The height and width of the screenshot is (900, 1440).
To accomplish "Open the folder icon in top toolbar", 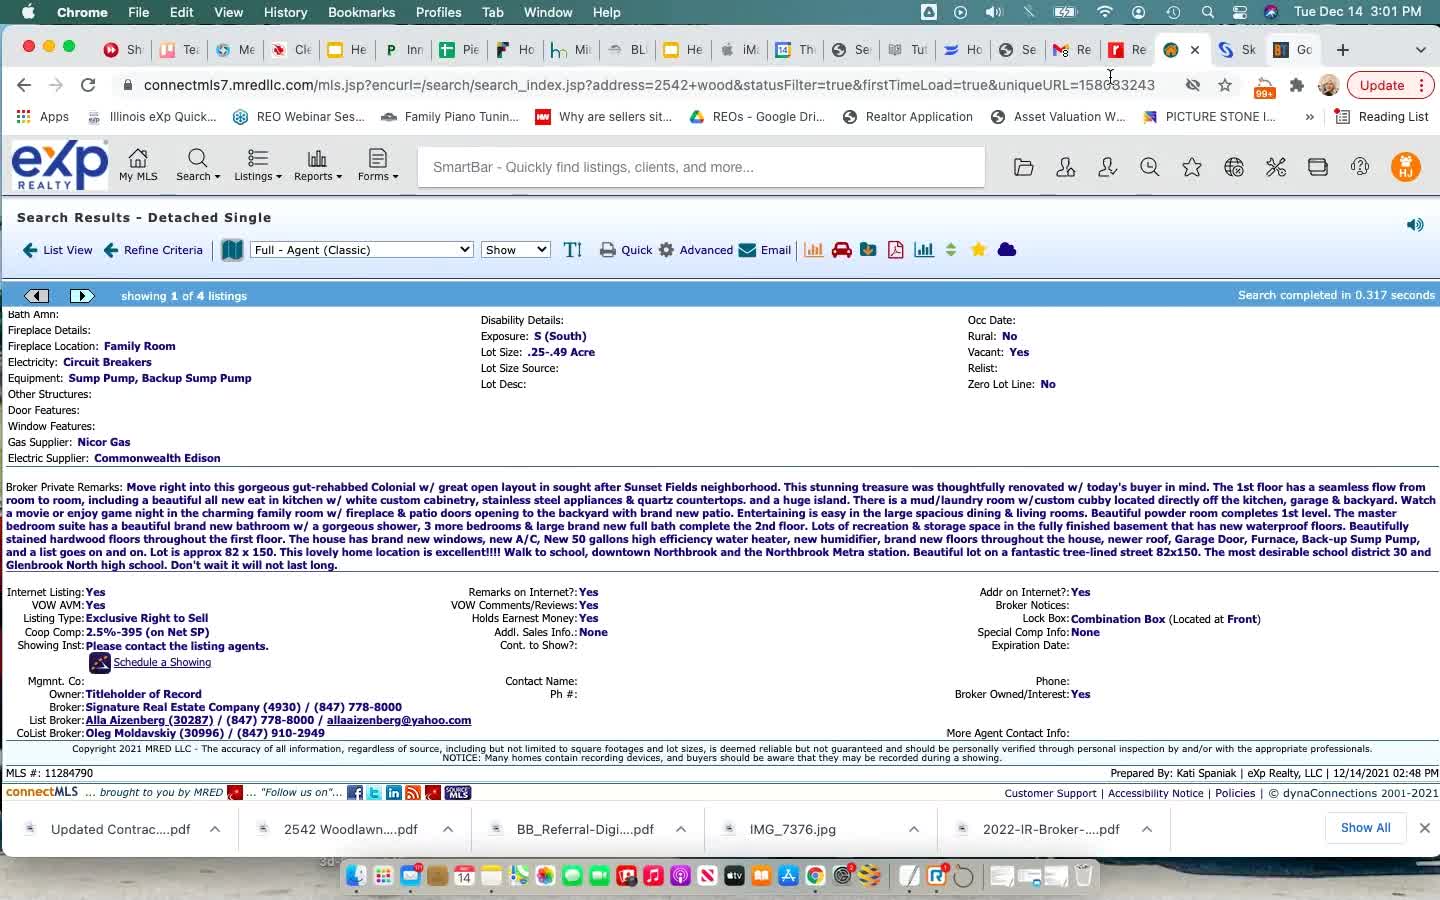I will click(1023, 168).
